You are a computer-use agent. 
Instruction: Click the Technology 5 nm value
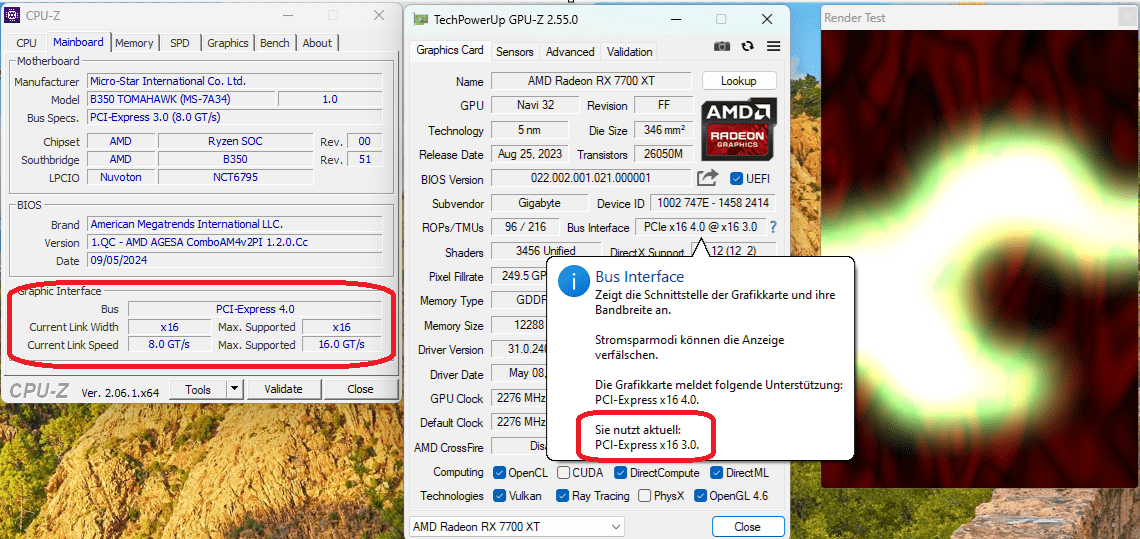(530, 130)
